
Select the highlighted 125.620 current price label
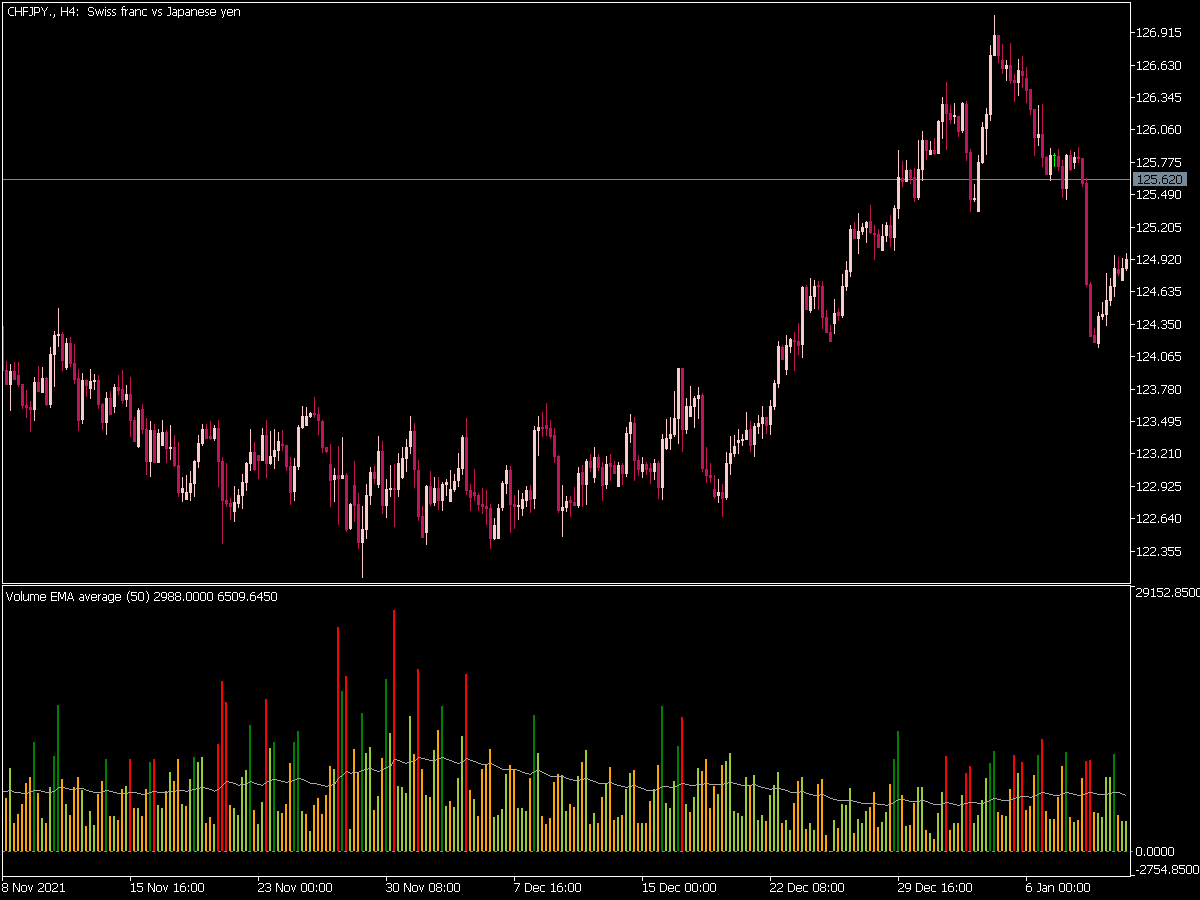[x=1160, y=179]
